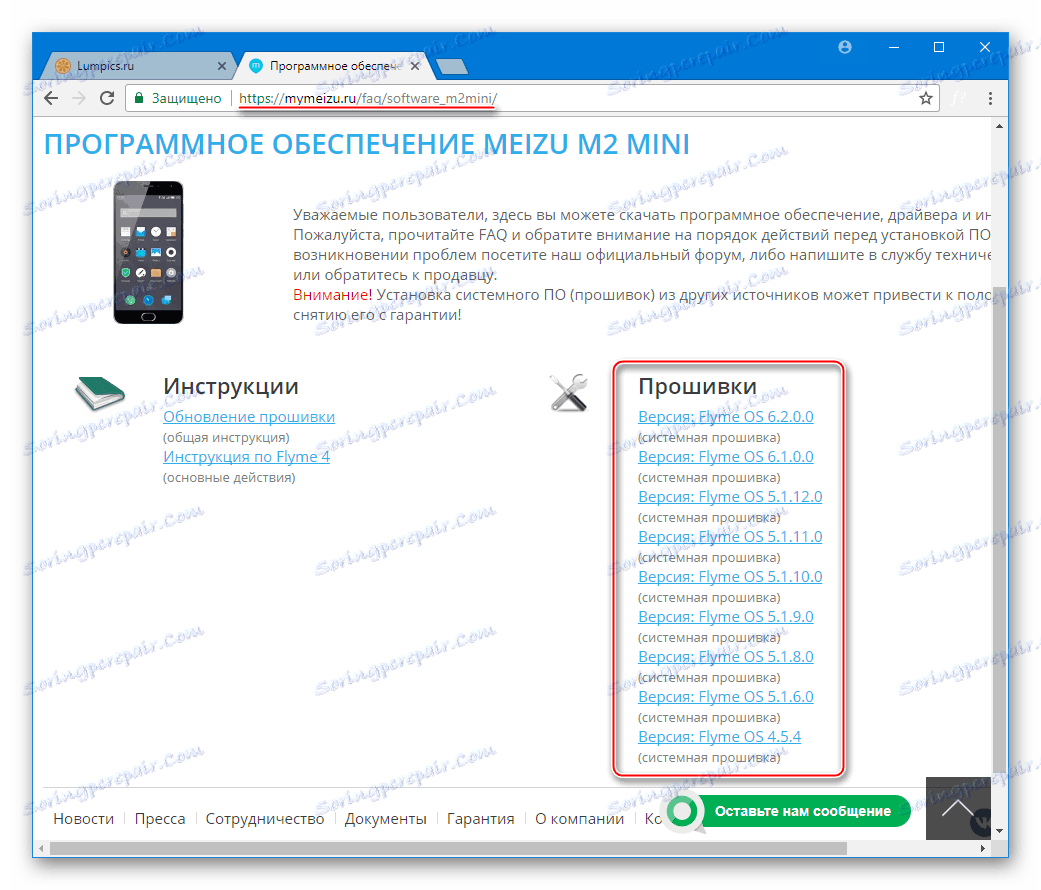This screenshot has width=1041, height=890.
Task: Open the Инструкция по Flyme 4 link
Action: click(x=246, y=457)
